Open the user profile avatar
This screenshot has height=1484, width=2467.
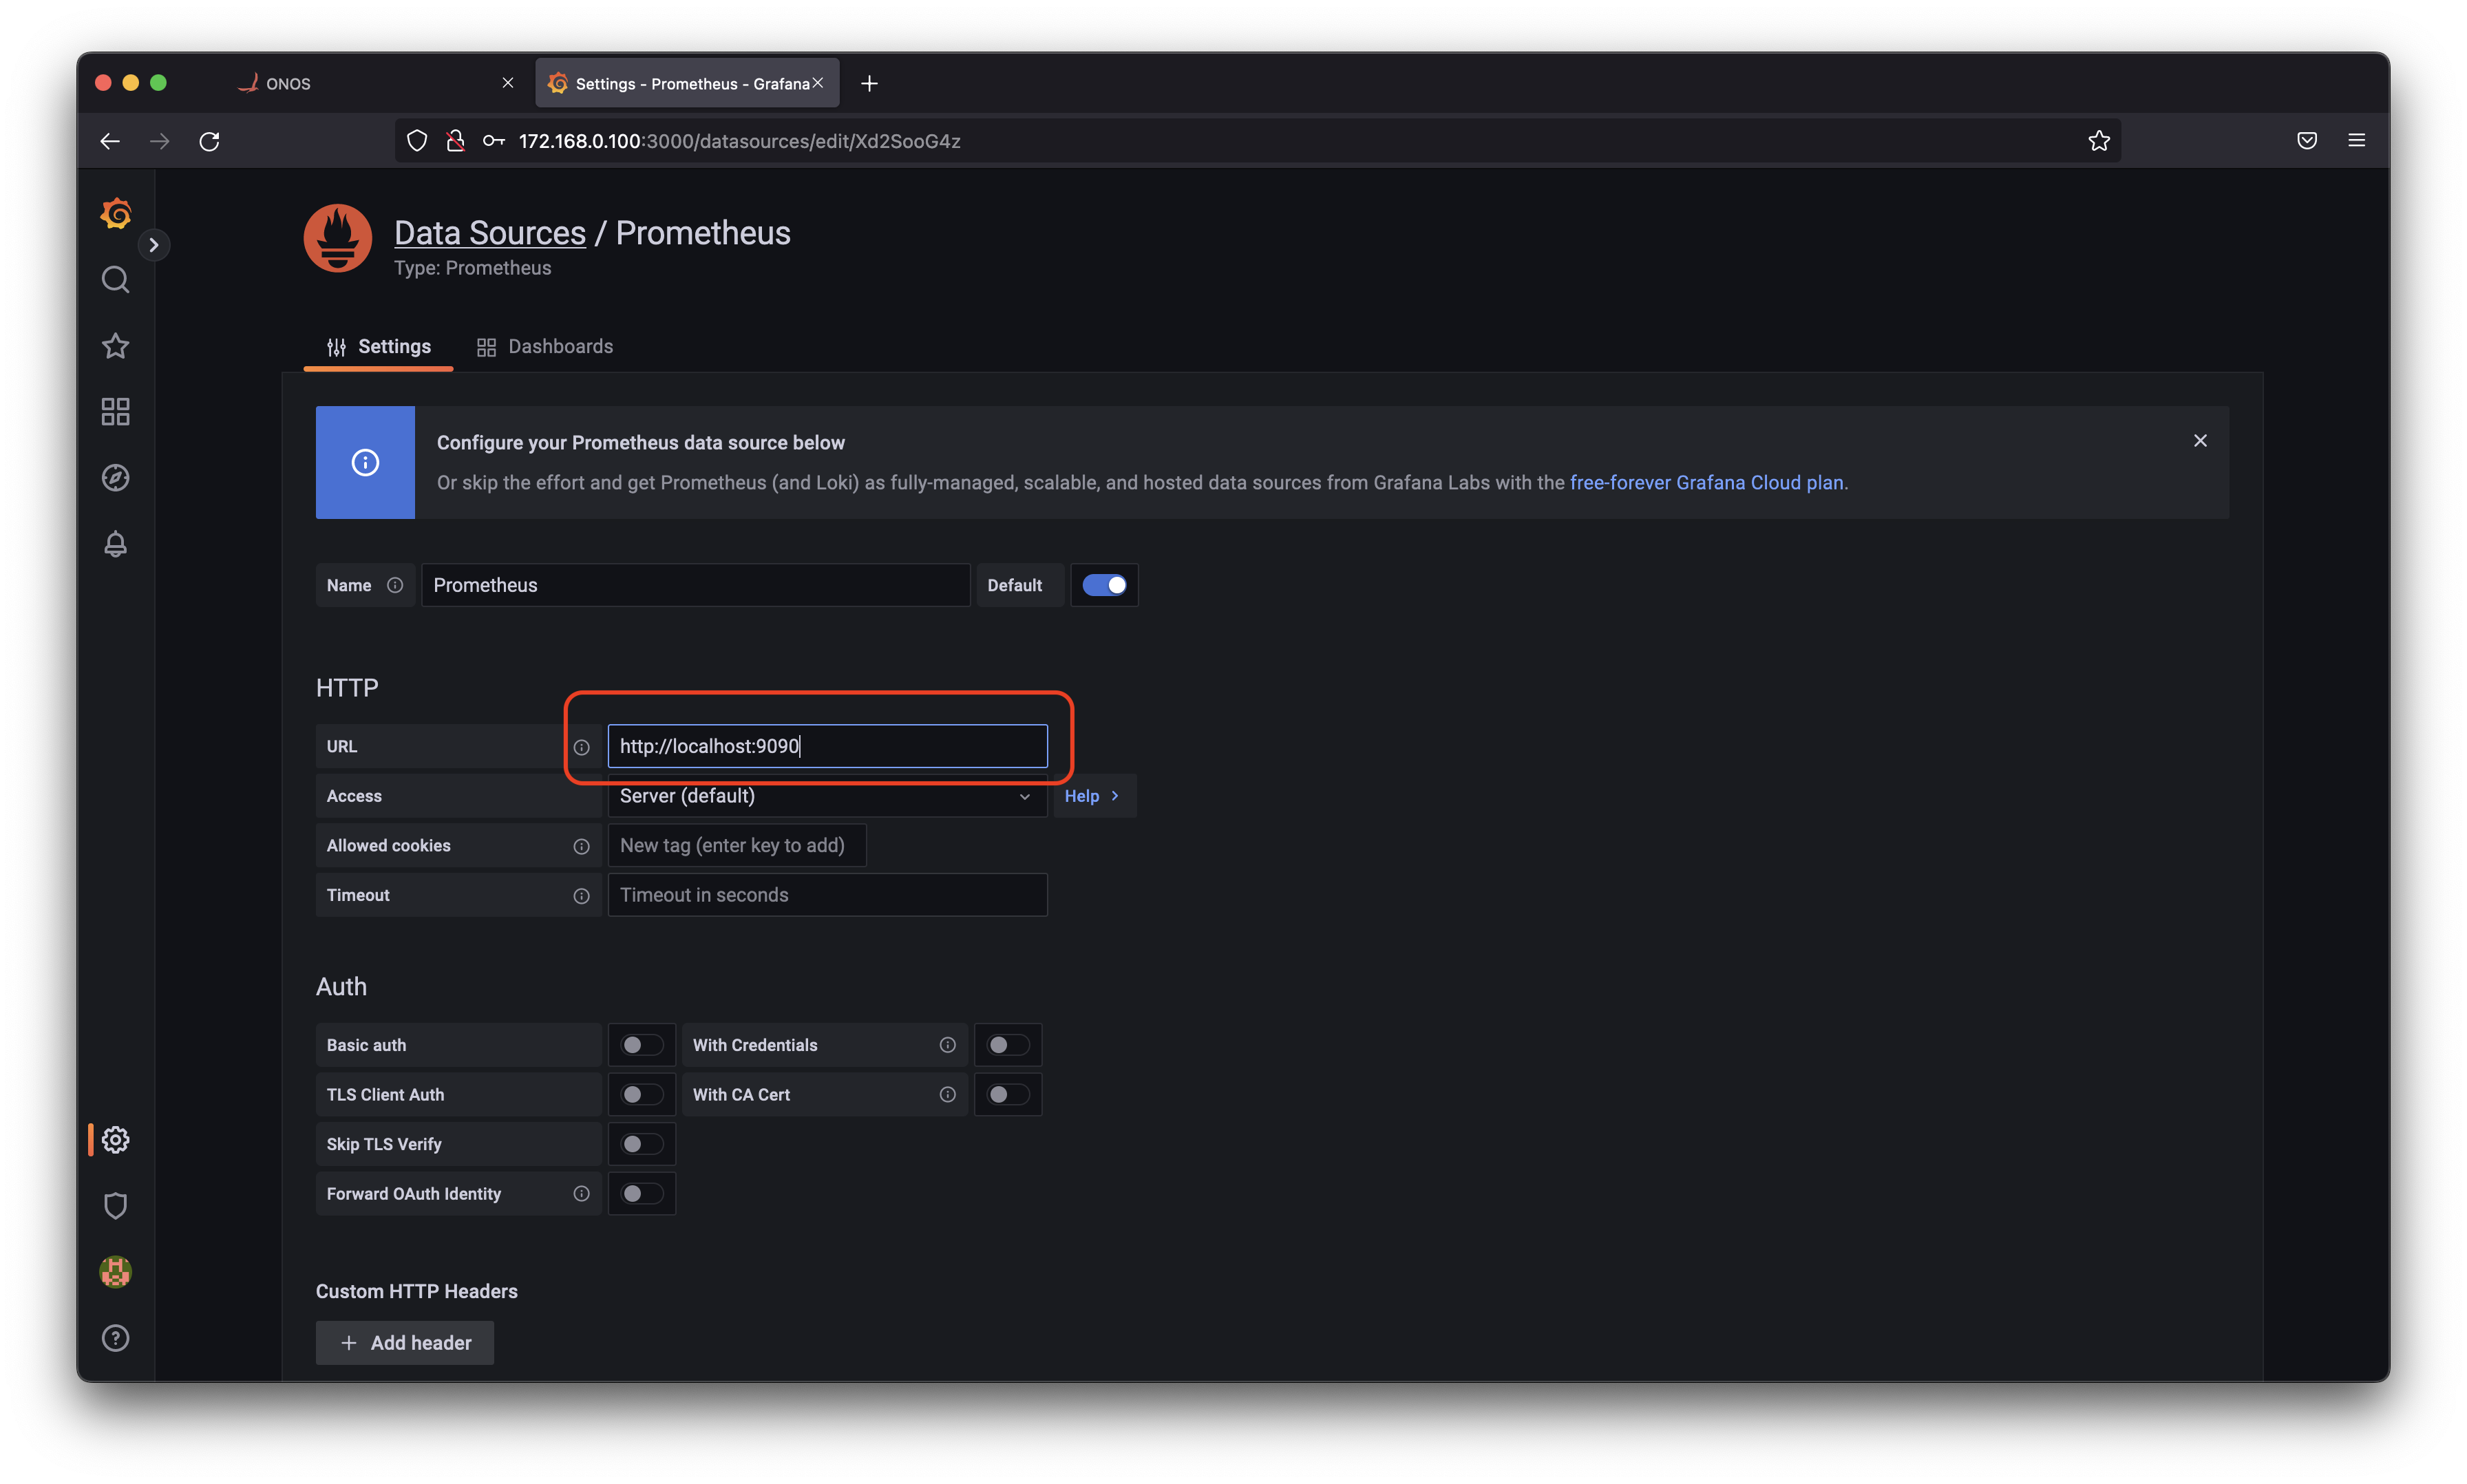[x=116, y=1272]
